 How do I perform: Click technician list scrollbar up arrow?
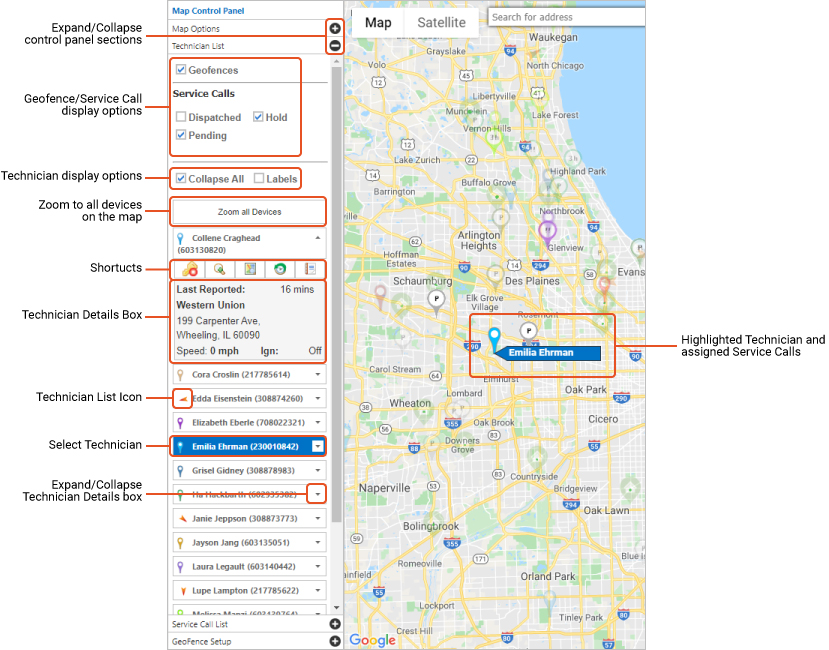[x=337, y=62]
